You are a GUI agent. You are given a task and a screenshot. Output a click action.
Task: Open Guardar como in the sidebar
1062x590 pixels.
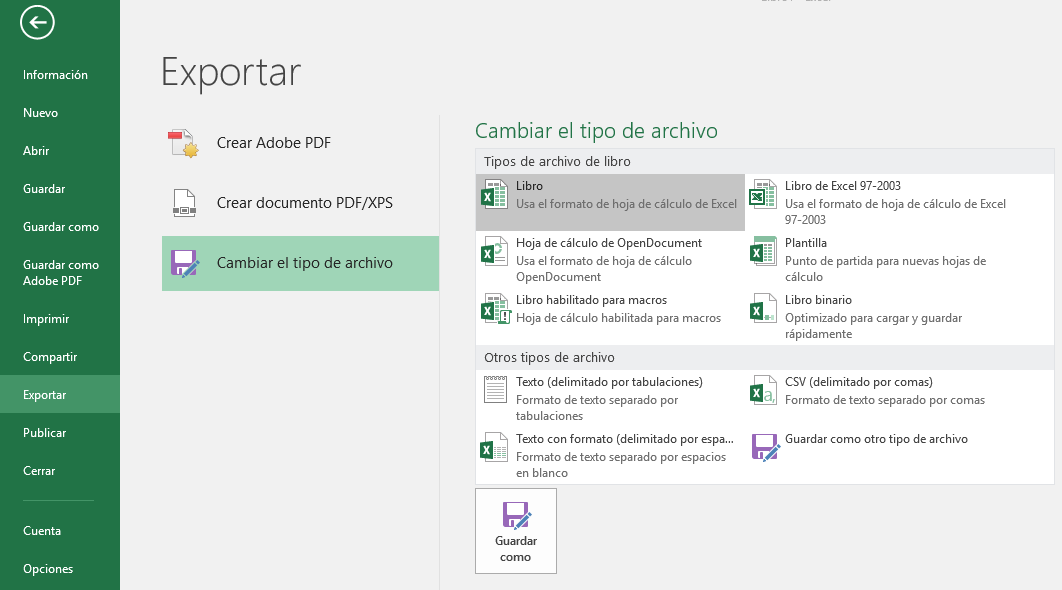tap(61, 226)
